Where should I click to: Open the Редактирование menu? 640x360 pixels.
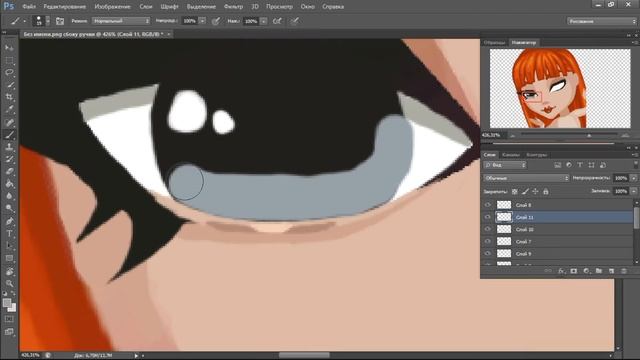(x=65, y=7)
